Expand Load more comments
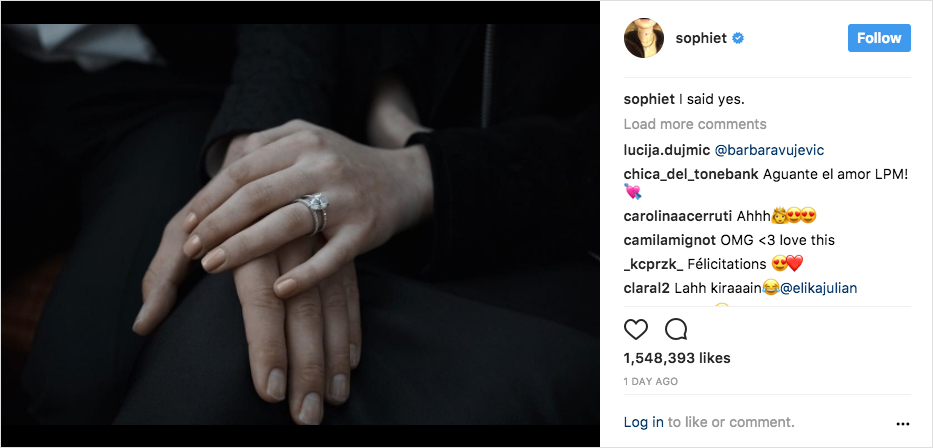The width and height of the screenshot is (933, 448). (x=695, y=124)
